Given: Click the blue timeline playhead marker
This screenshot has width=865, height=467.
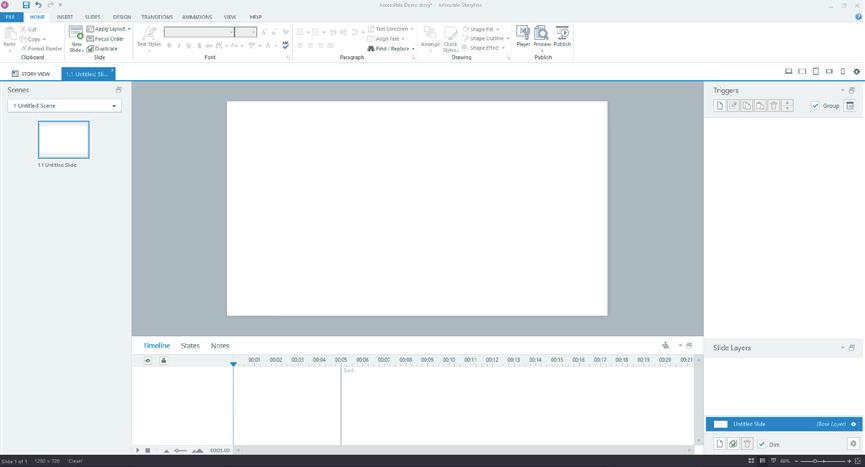Looking at the screenshot, I should [233, 364].
